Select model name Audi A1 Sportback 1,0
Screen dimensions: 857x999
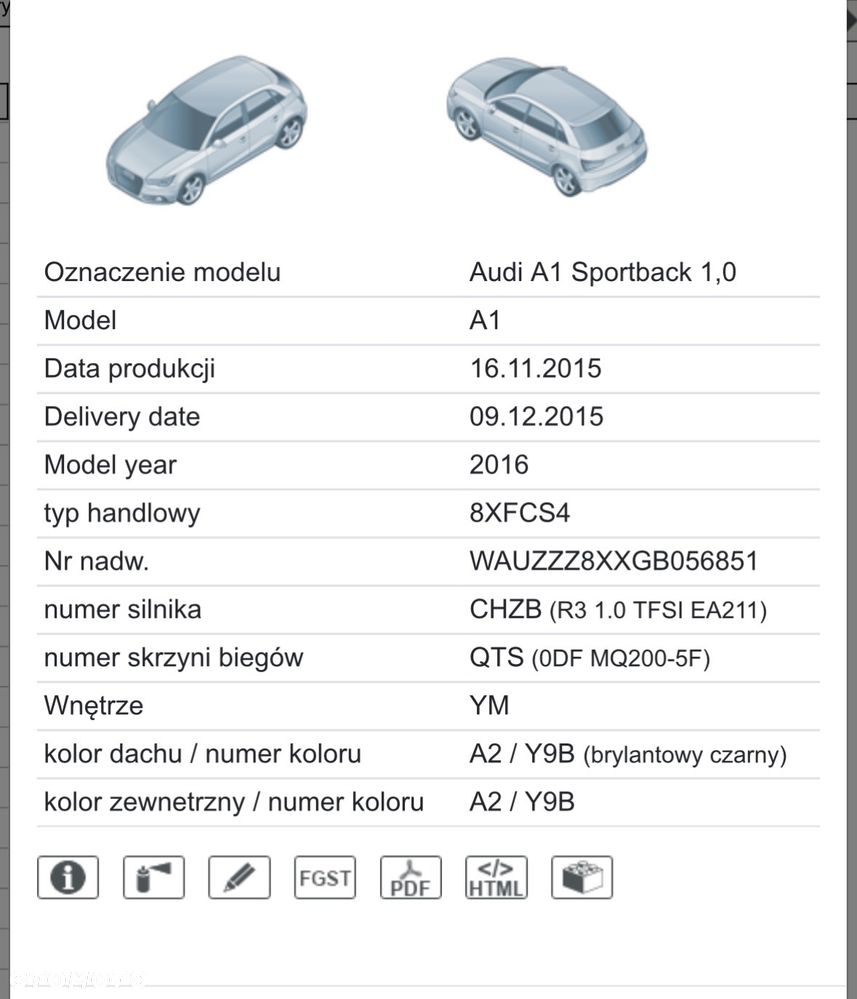(603, 272)
